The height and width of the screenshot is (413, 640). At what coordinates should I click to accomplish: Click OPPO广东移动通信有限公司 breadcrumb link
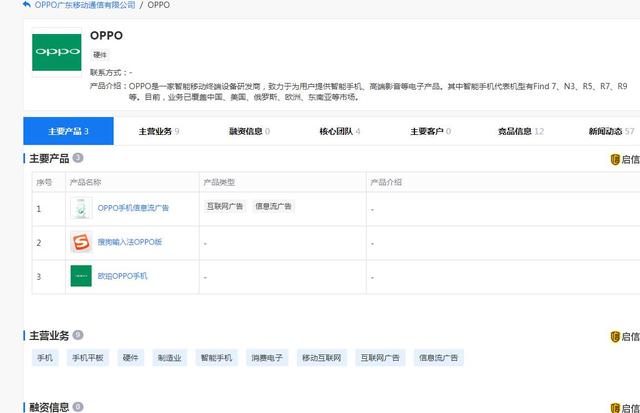[x=85, y=6]
